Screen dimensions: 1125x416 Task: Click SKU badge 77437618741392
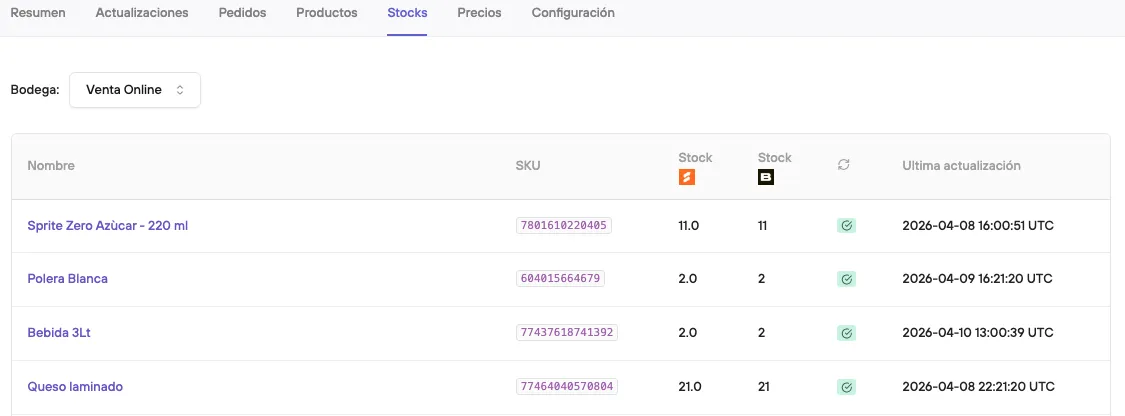[567, 332]
